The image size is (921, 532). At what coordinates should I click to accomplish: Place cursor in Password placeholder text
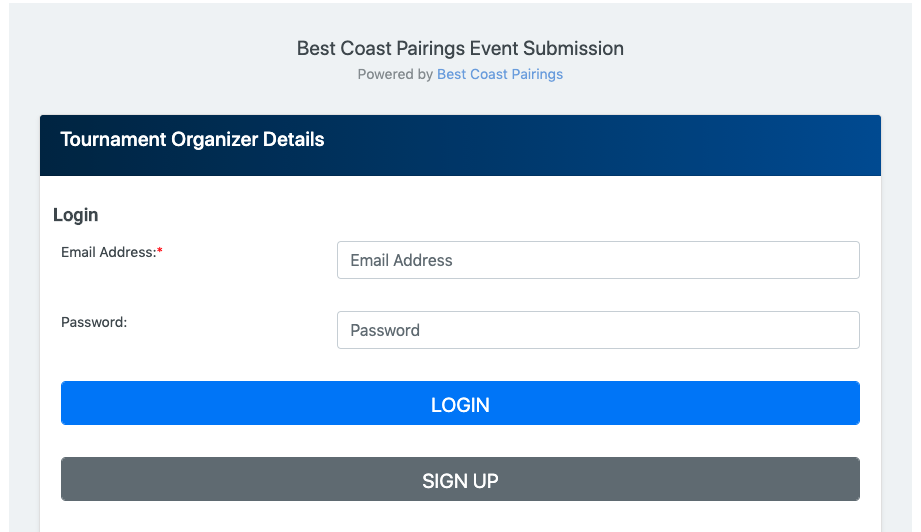tap(385, 330)
